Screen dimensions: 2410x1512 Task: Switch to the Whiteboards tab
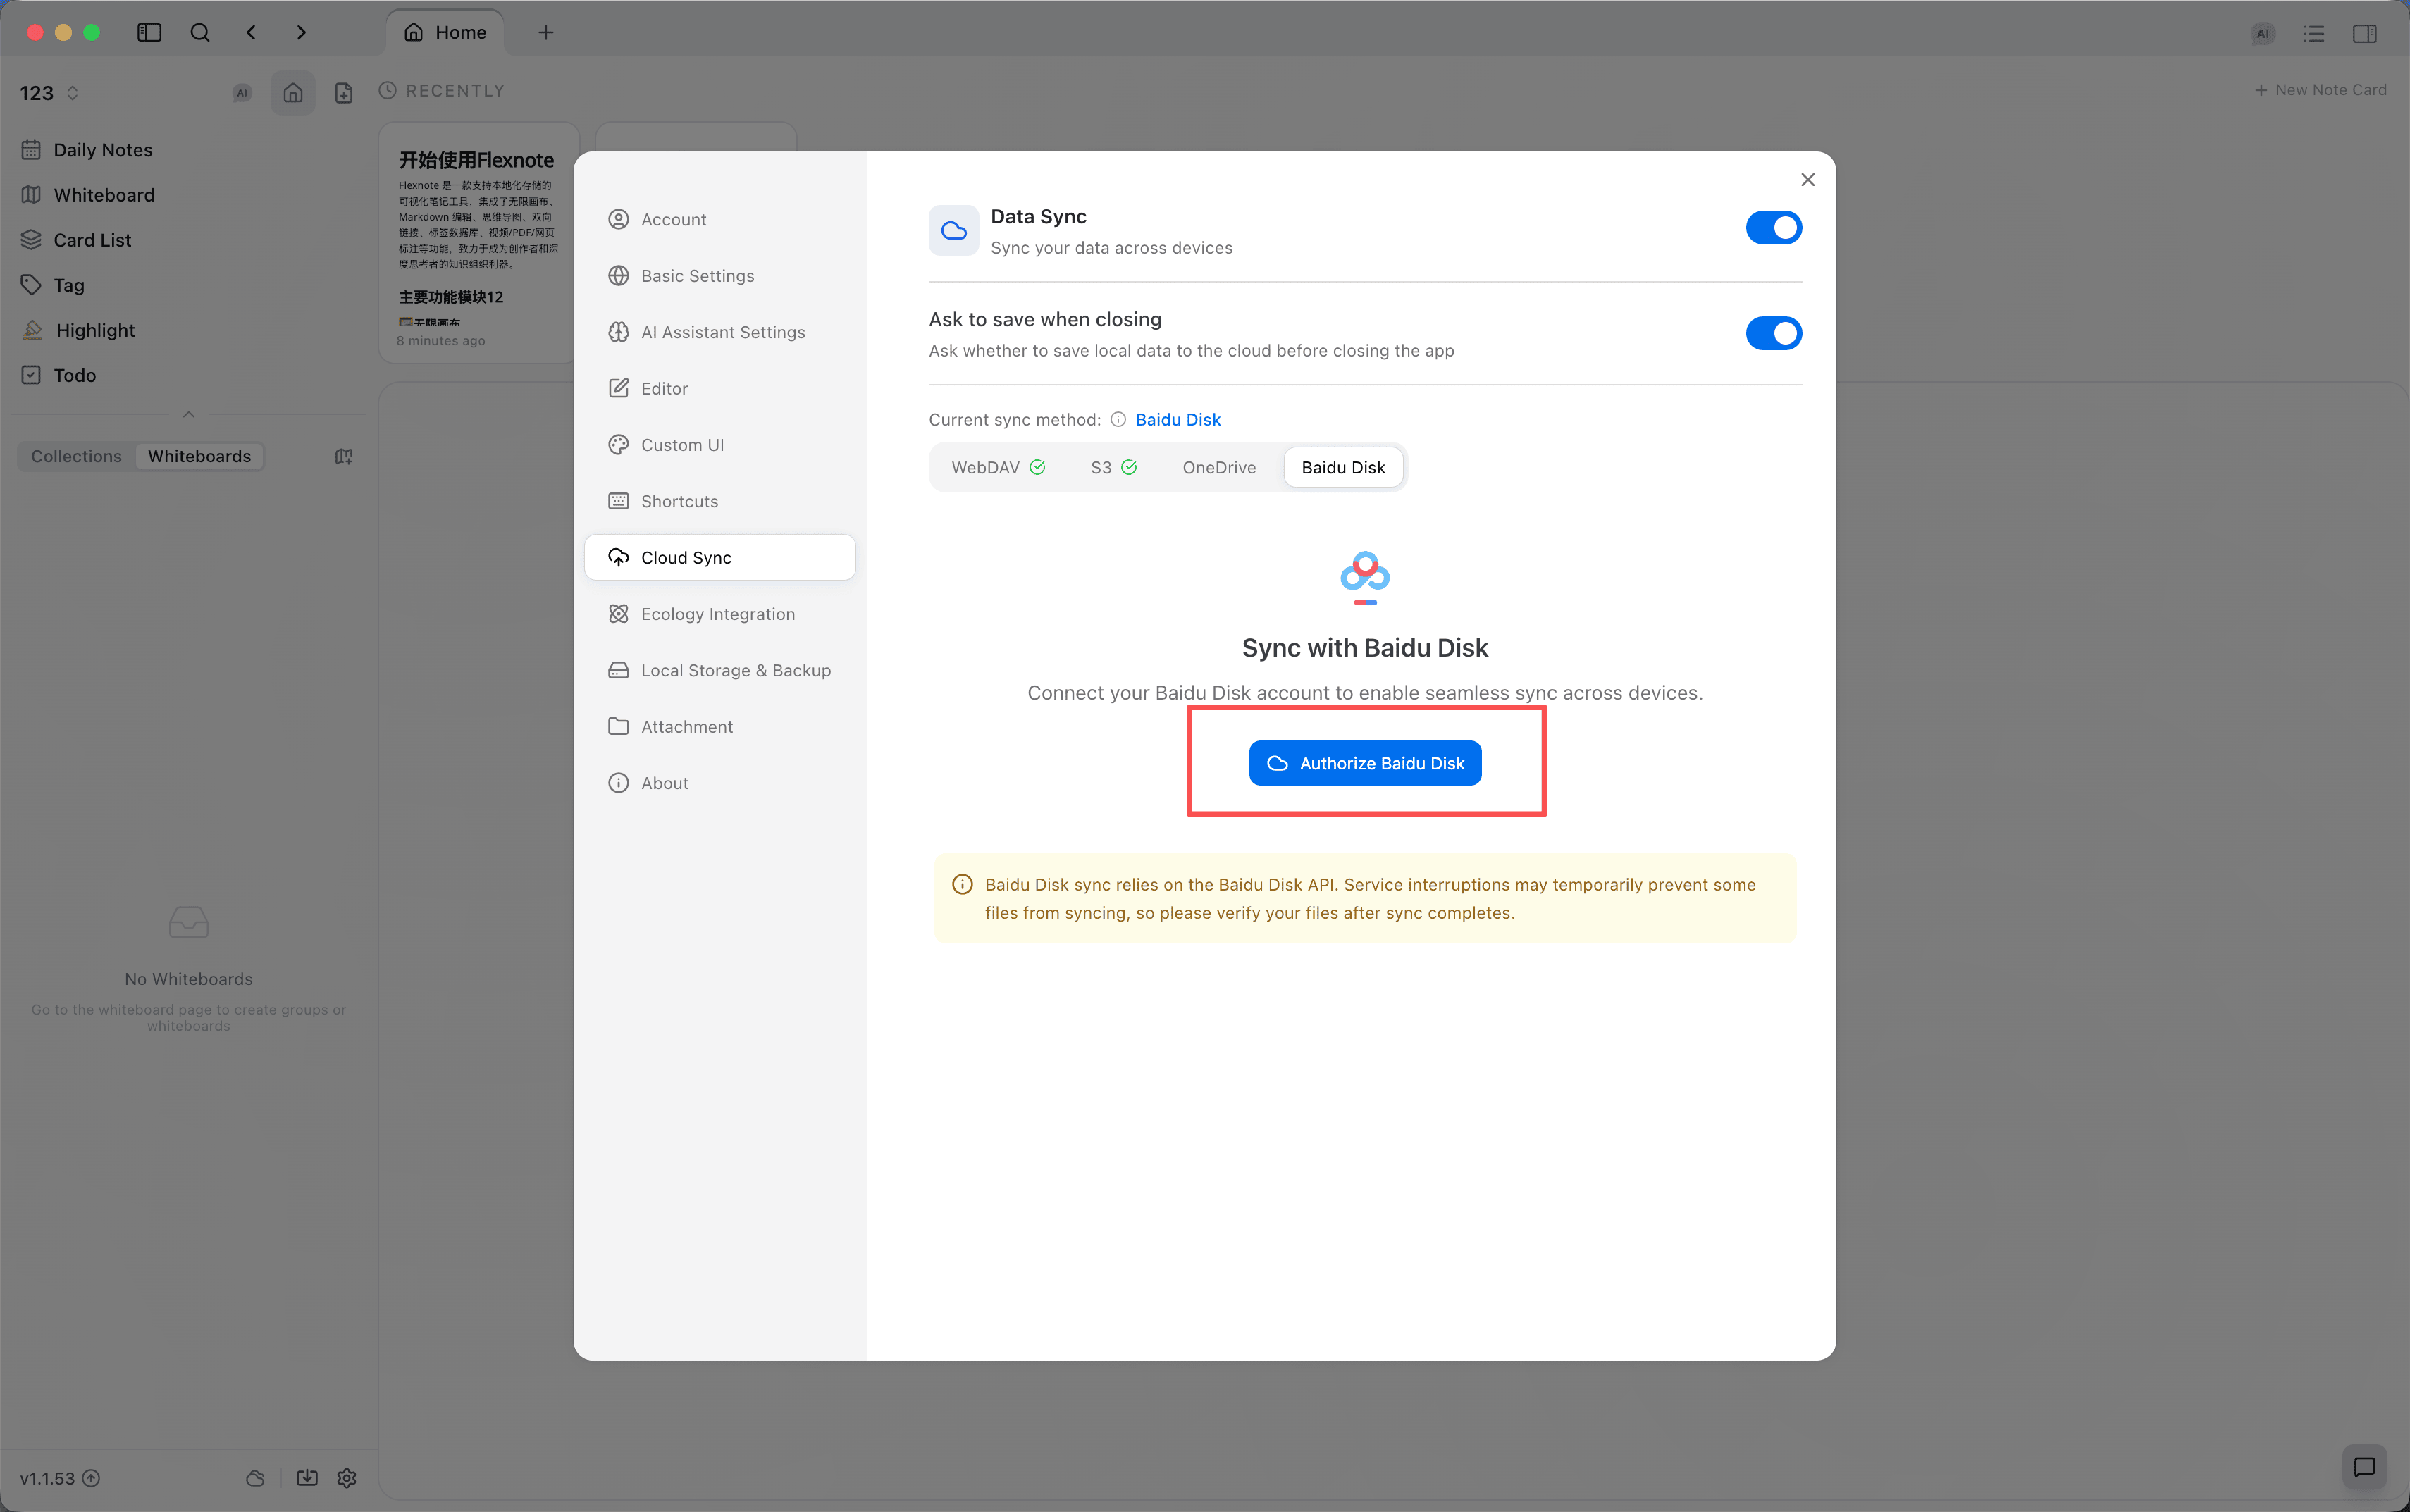click(200, 456)
